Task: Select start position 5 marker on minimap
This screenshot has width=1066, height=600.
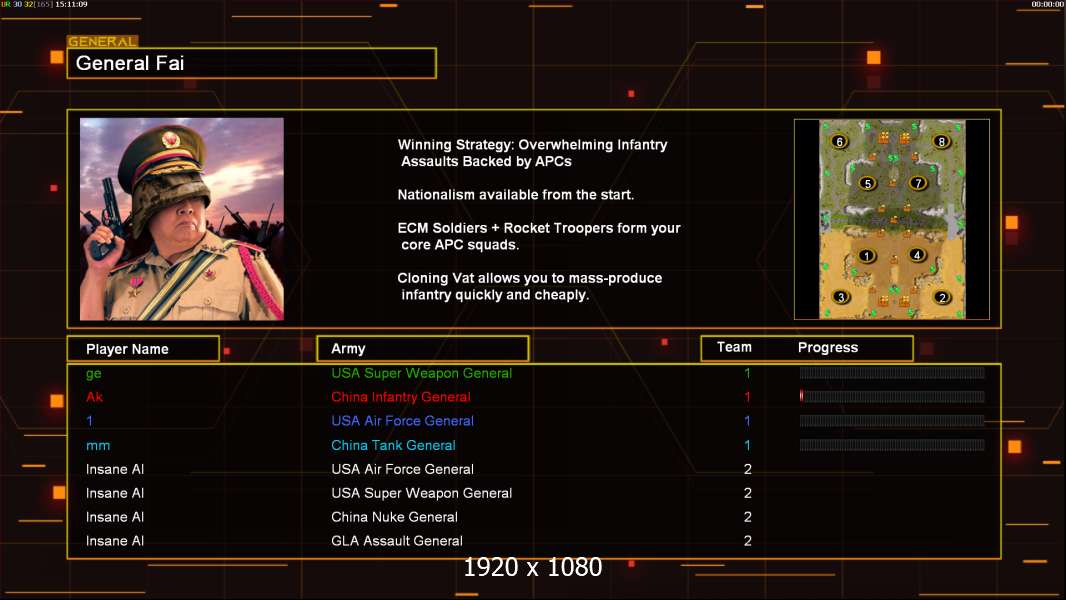Action: [867, 183]
